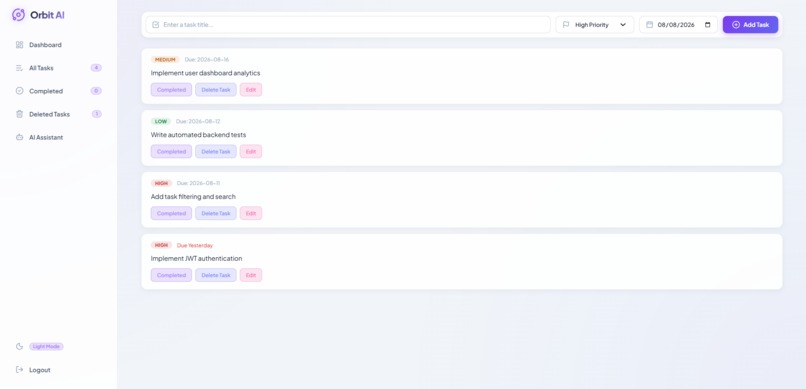Click the Completed checkmark circle icon

[x=20, y=91]
